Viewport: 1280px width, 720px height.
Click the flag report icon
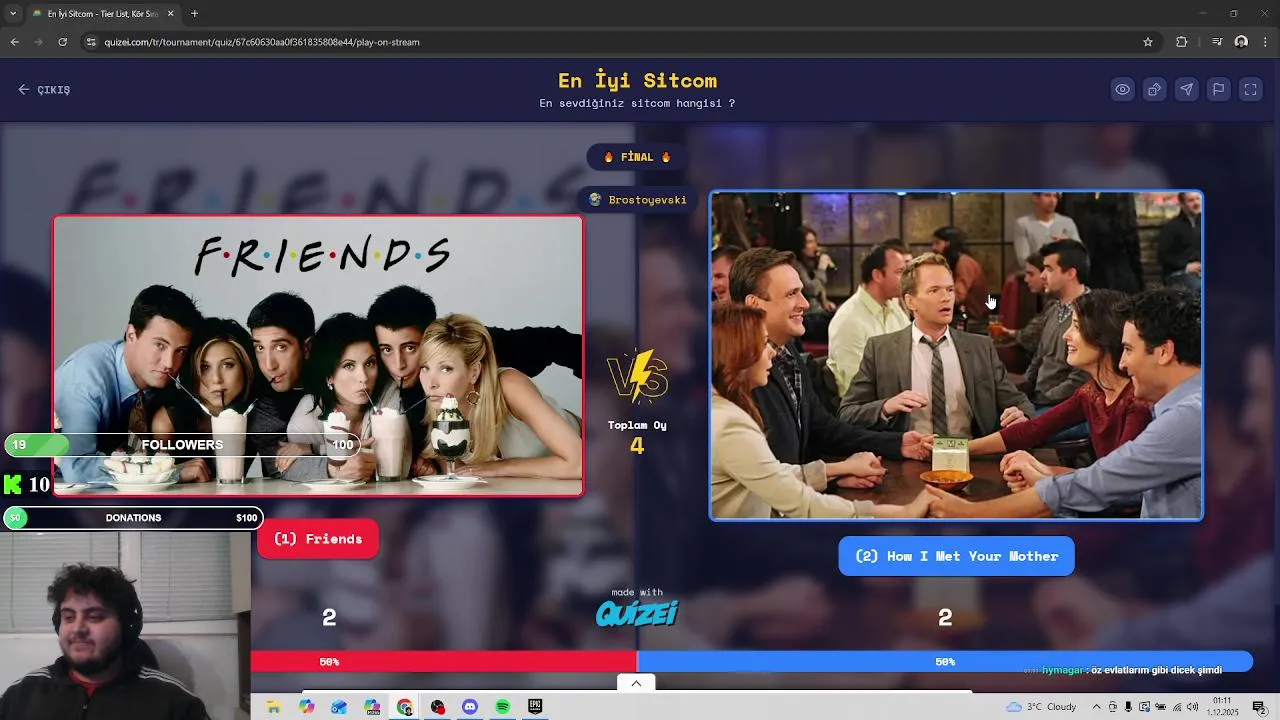pos(1218,89)
